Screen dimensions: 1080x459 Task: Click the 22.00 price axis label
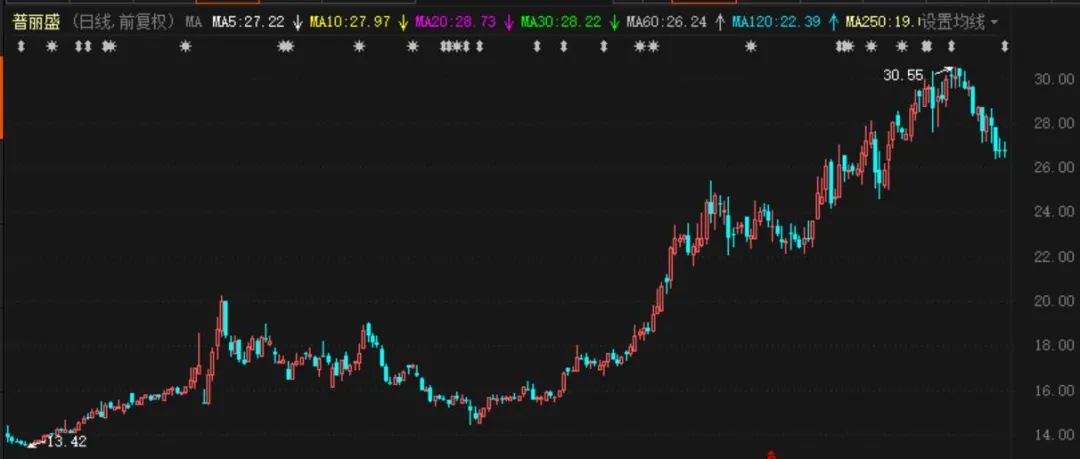click(x=1057, y=256)
